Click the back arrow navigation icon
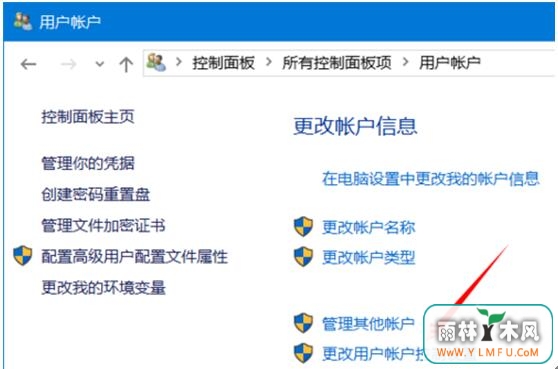The height and width of the screenshot is (369, 558). point(28,64)
